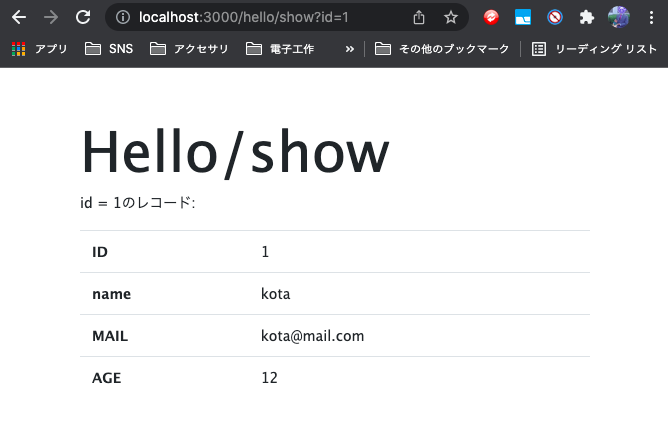Viewport: 668px width, 433px height.
Task: Click the address bar URL
Action: pyautogui.click(x=244, y=17)
